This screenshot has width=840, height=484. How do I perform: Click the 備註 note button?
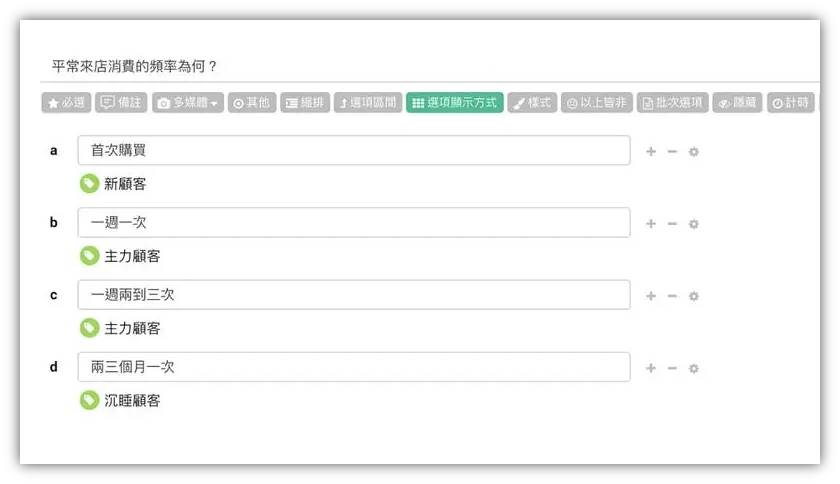pos(122,102)
